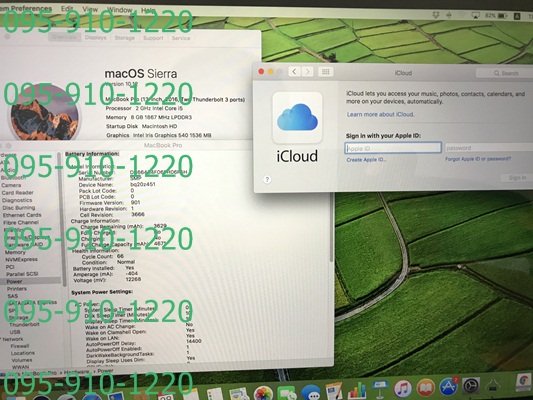Select Diagnostics in the hardware list

coord(17,200)
